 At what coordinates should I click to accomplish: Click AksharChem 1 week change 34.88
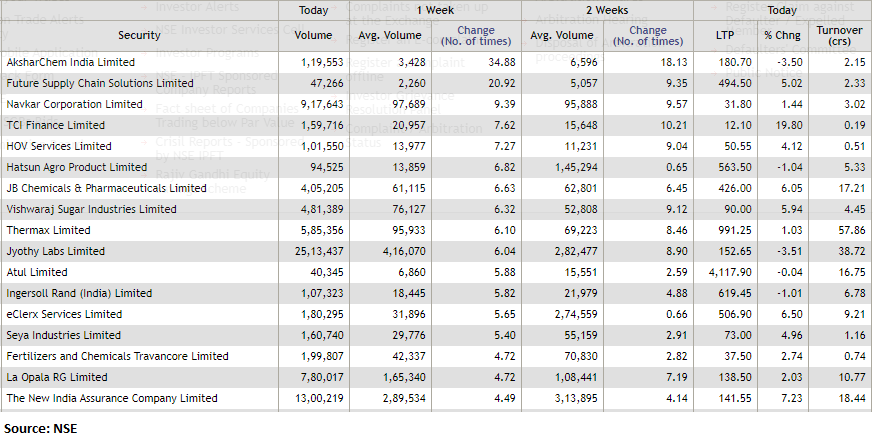click(x=502, y=62)
